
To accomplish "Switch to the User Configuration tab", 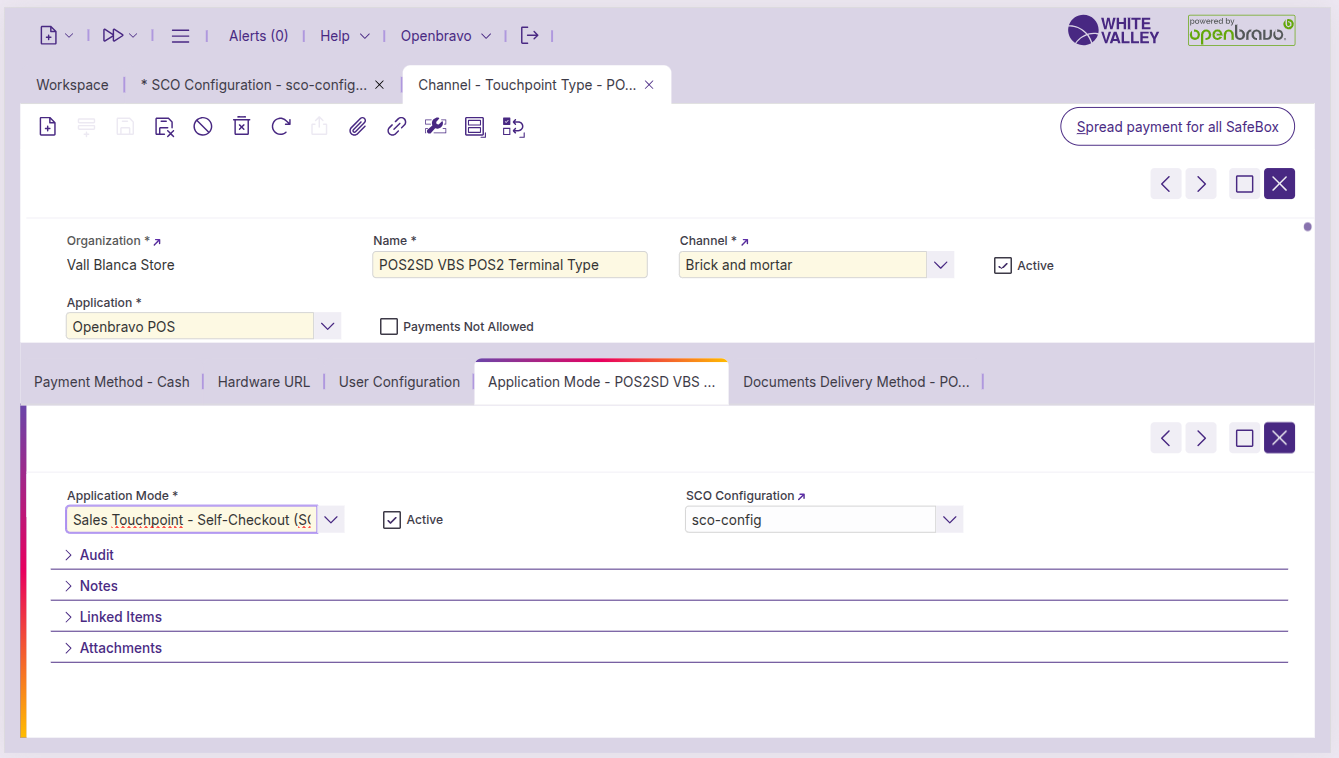I will (399, 382).
